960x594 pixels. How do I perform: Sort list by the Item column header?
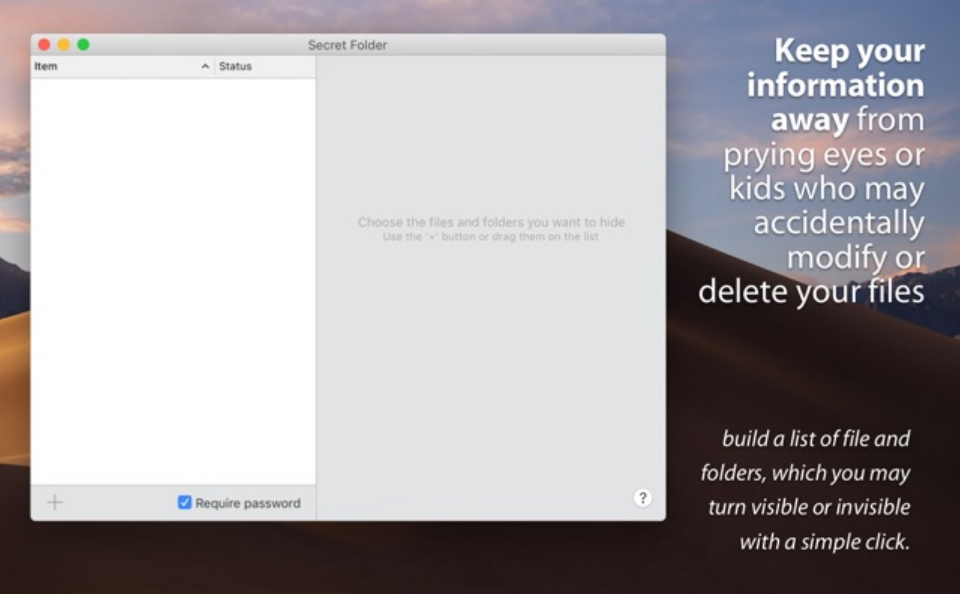[122, 66]
